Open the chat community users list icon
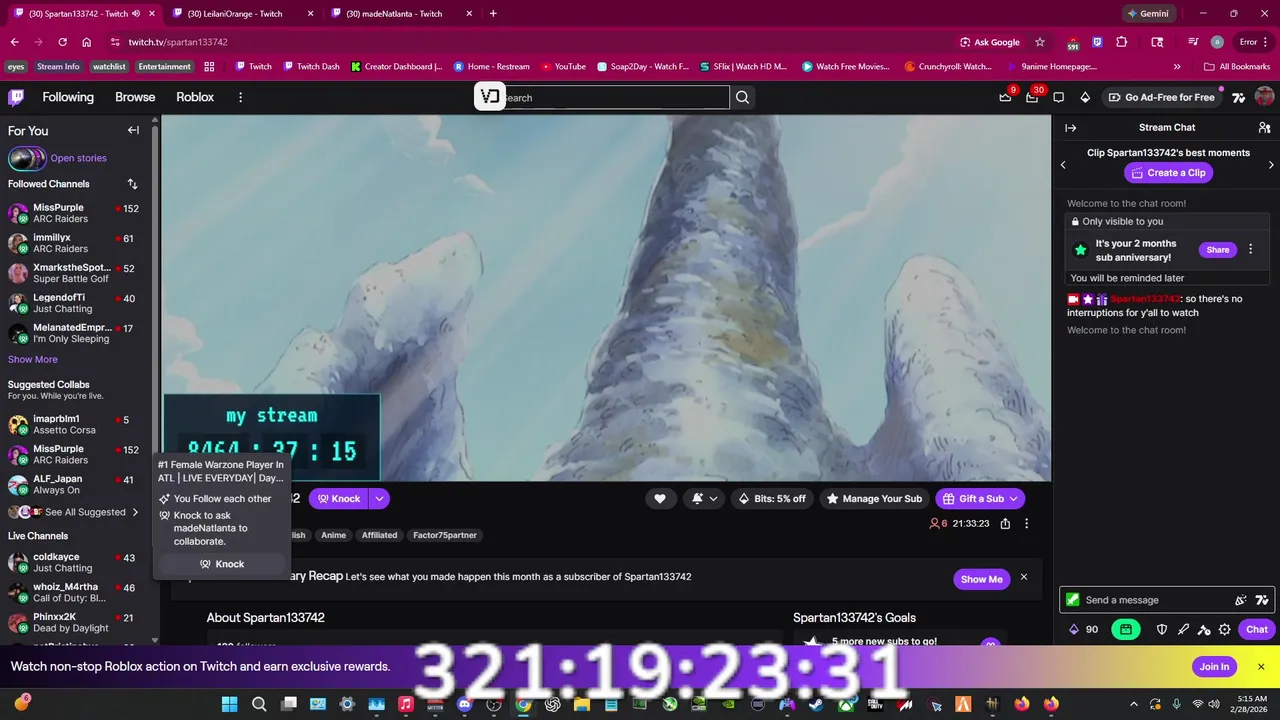Image resolution: width=1280 pixels, height=720 pixels. point(1264,128)
